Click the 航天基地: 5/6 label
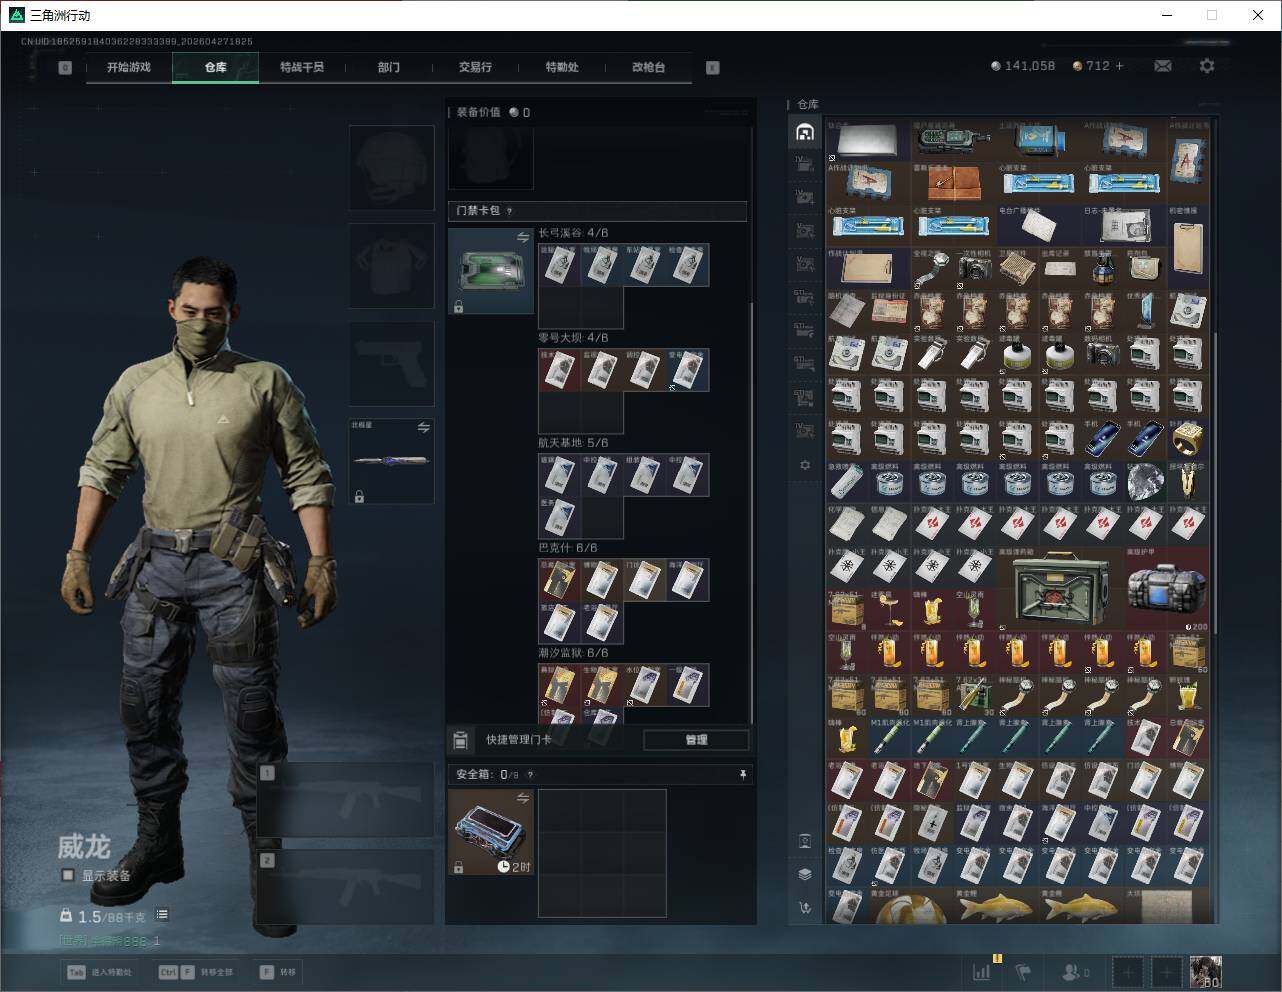Image resolution: width=1282 pixels, height=992 pixels. click(573, 443)
